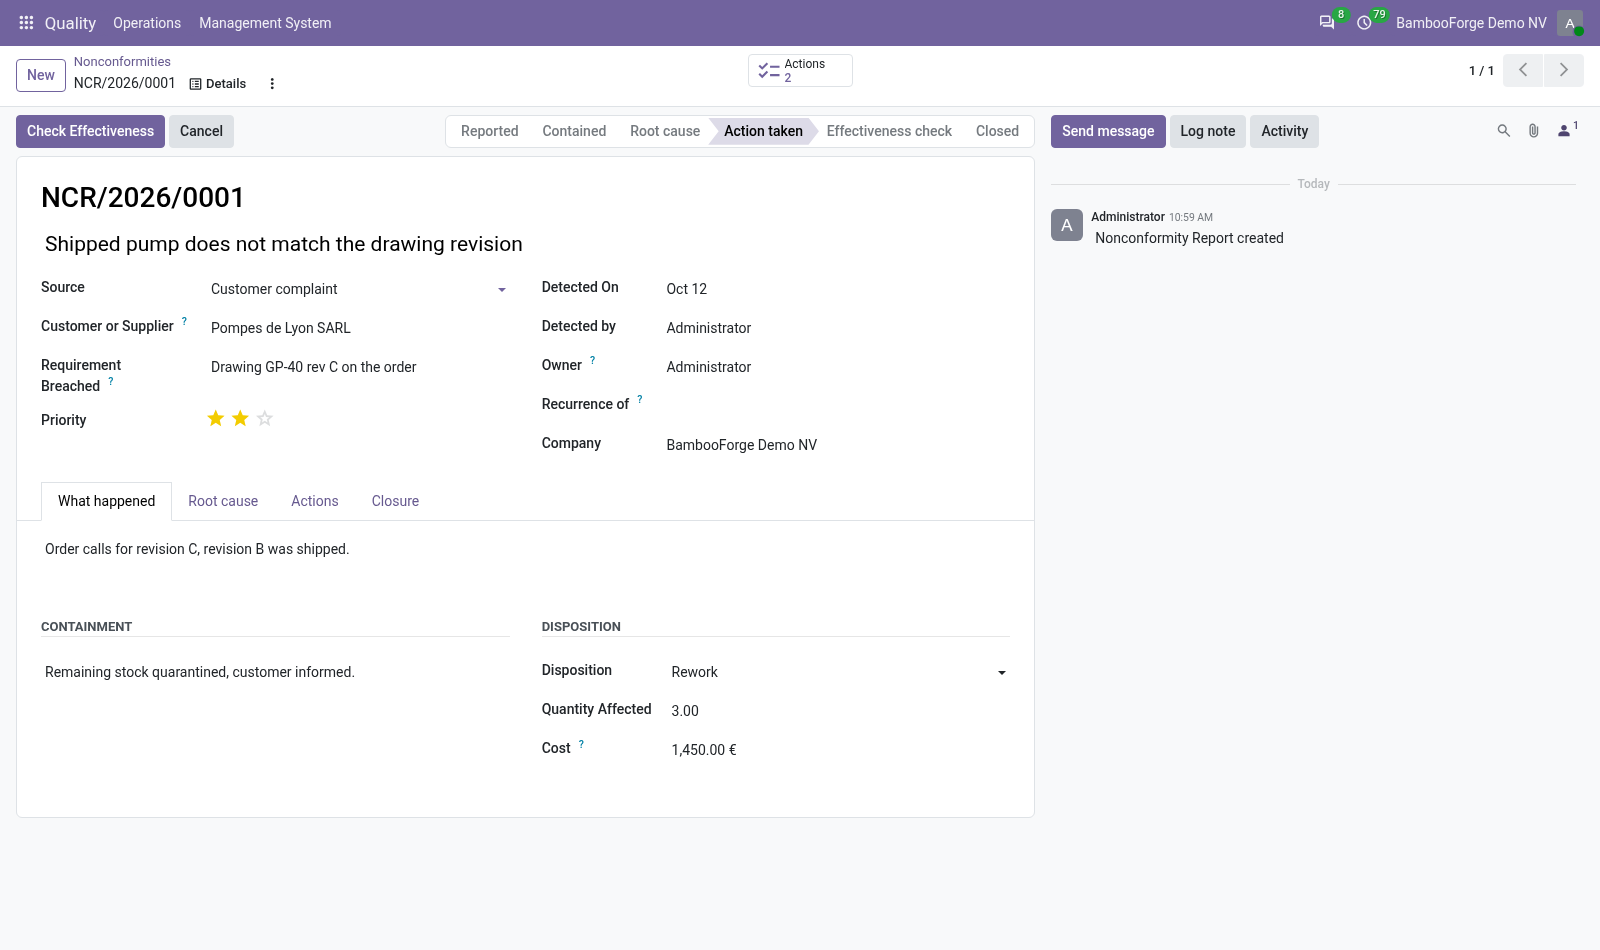
Task: Click Administrator's avatar in the chatter
Action: [x=1067, y=225]
